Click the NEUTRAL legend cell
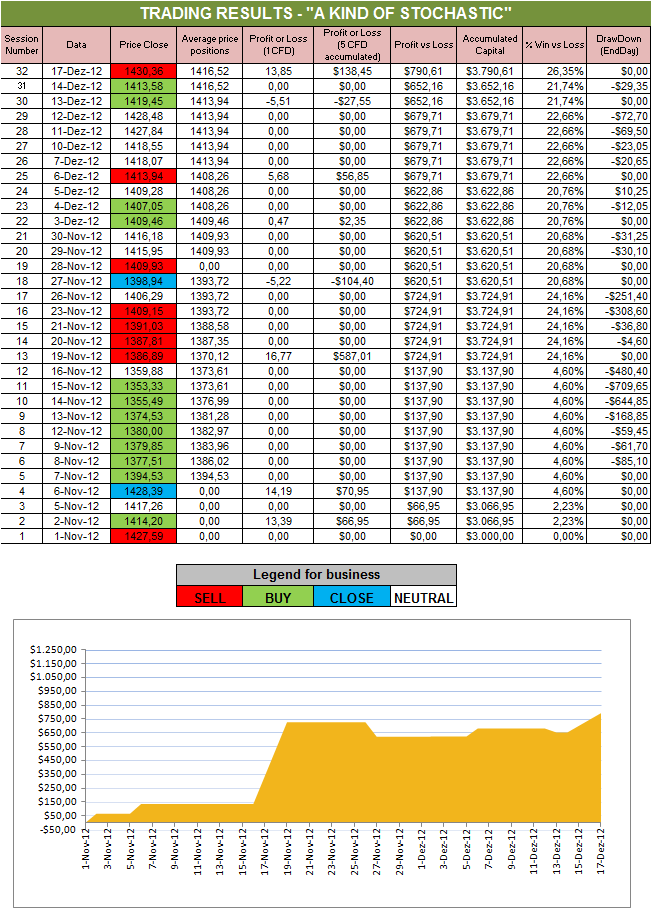 coord(423,597)
